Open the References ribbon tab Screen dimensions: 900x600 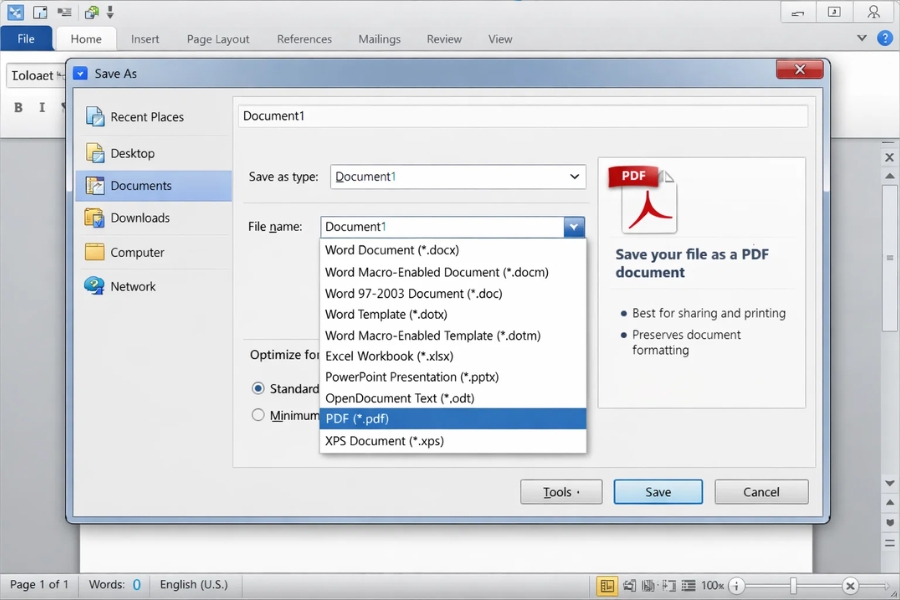point(304,39)
